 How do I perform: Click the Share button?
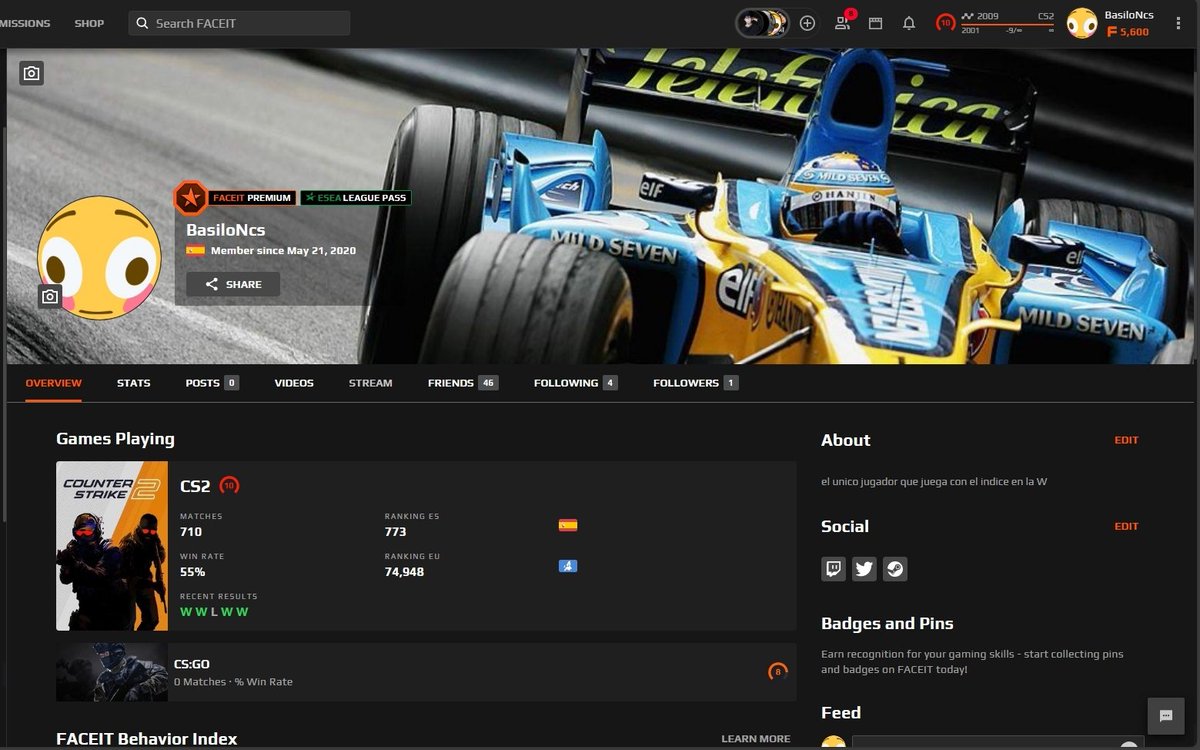[233, 284]
